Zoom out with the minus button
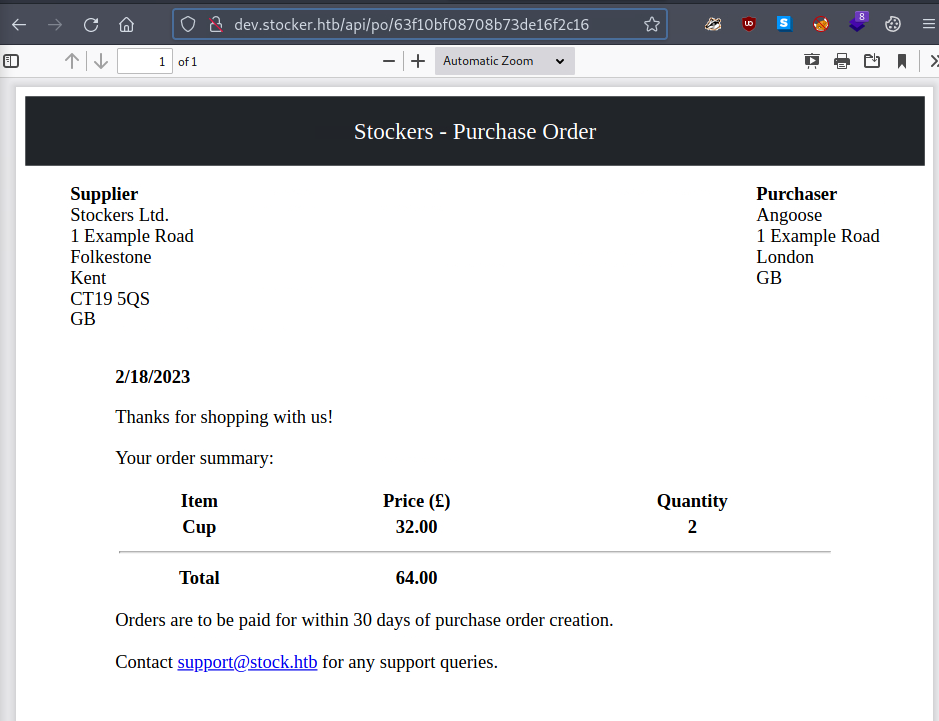This screenshot has height=721, width=939. pos(389,61)
